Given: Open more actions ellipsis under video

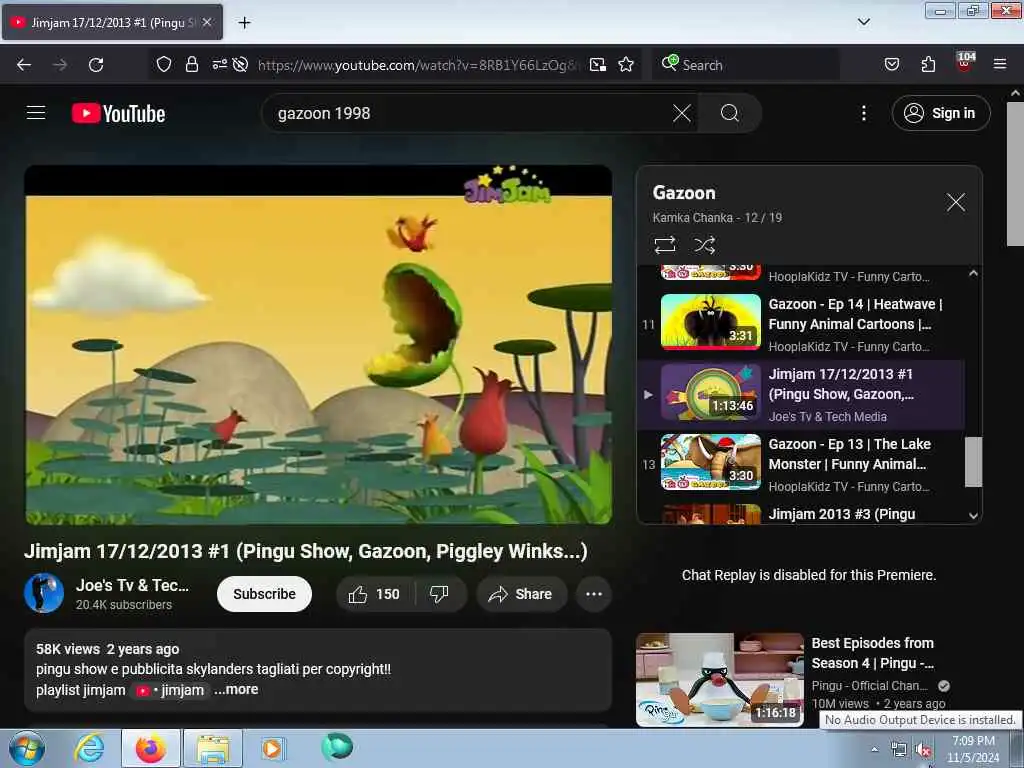Looking at the screenshot, I should tap(594, 594).
